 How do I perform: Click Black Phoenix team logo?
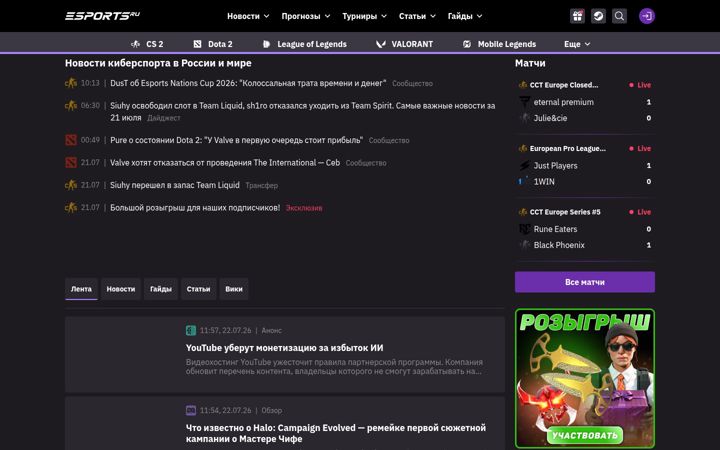tap(524, 245)
